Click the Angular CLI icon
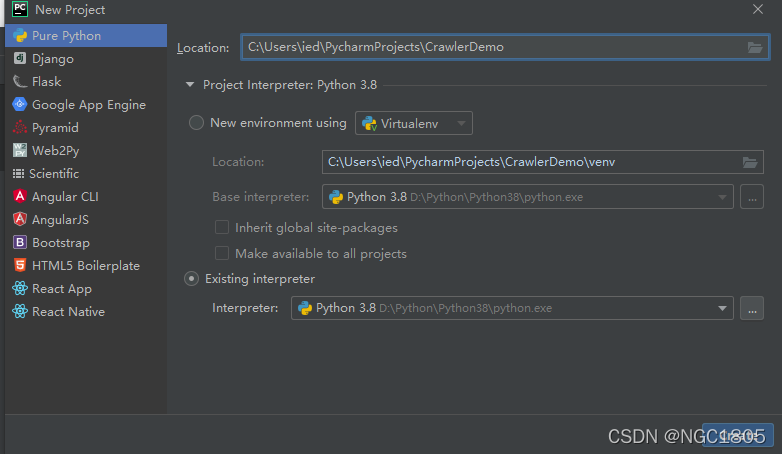The width and height of the screenshot is (782, 454). 19,196
